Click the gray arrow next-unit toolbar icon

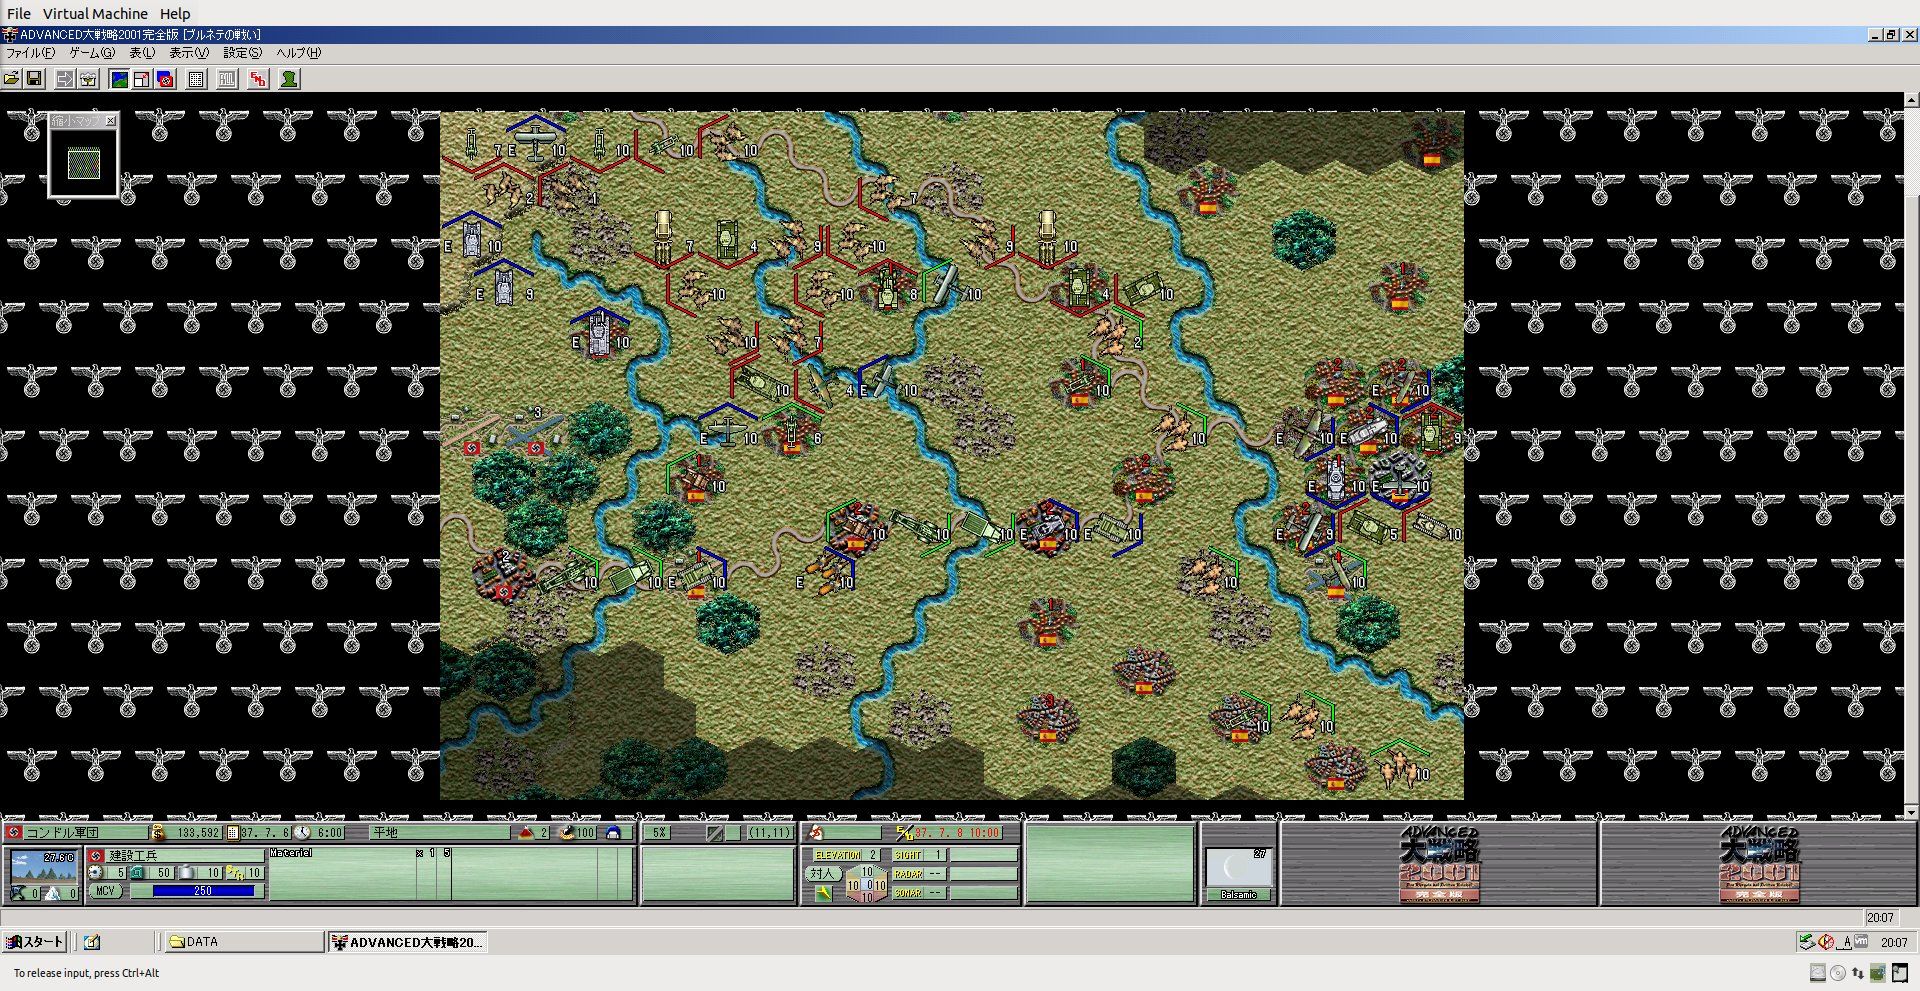65,79
